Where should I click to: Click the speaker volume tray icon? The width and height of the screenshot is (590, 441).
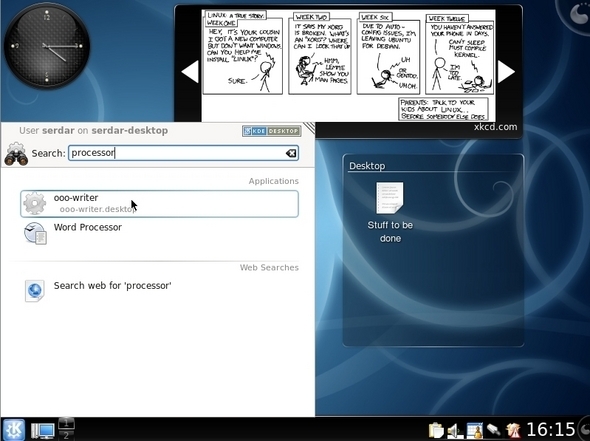[x=455, y=430]
